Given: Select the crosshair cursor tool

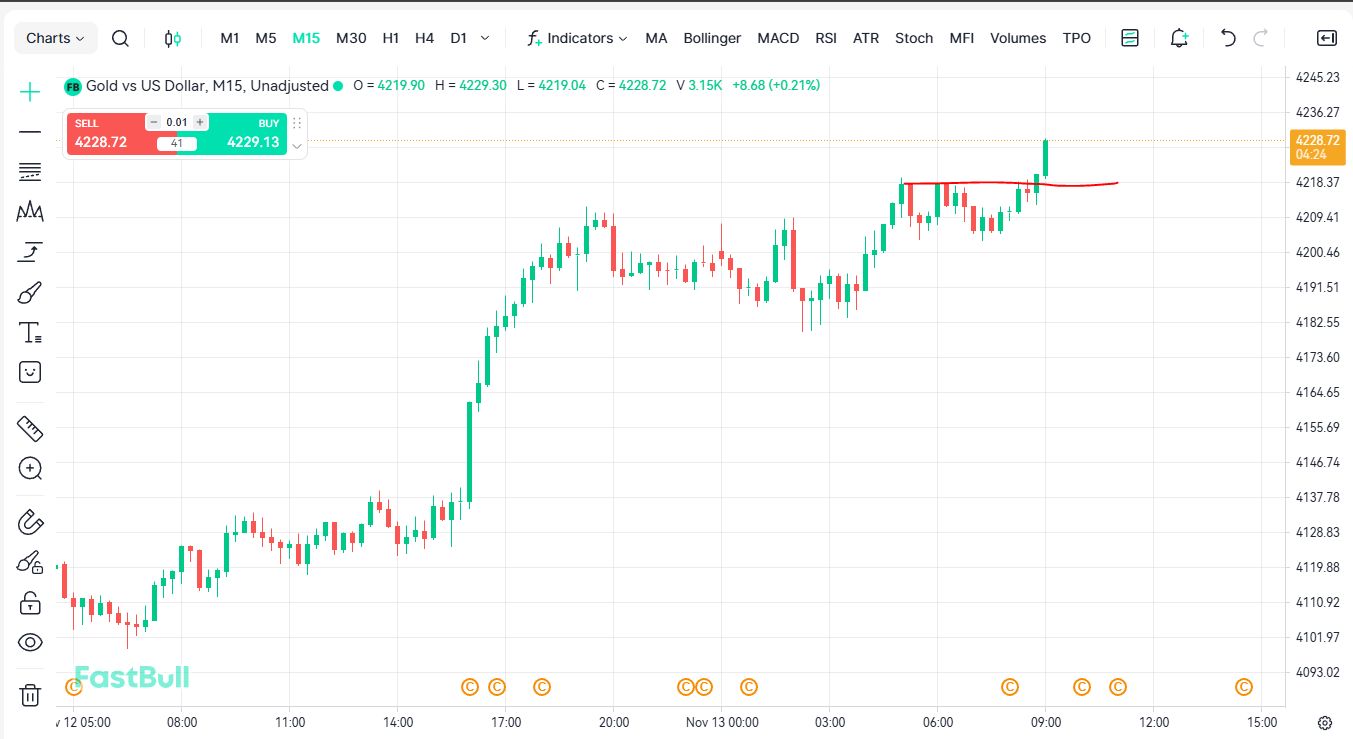Looking at the screenshot, I should pyautogui.click(x=30, y=92).
